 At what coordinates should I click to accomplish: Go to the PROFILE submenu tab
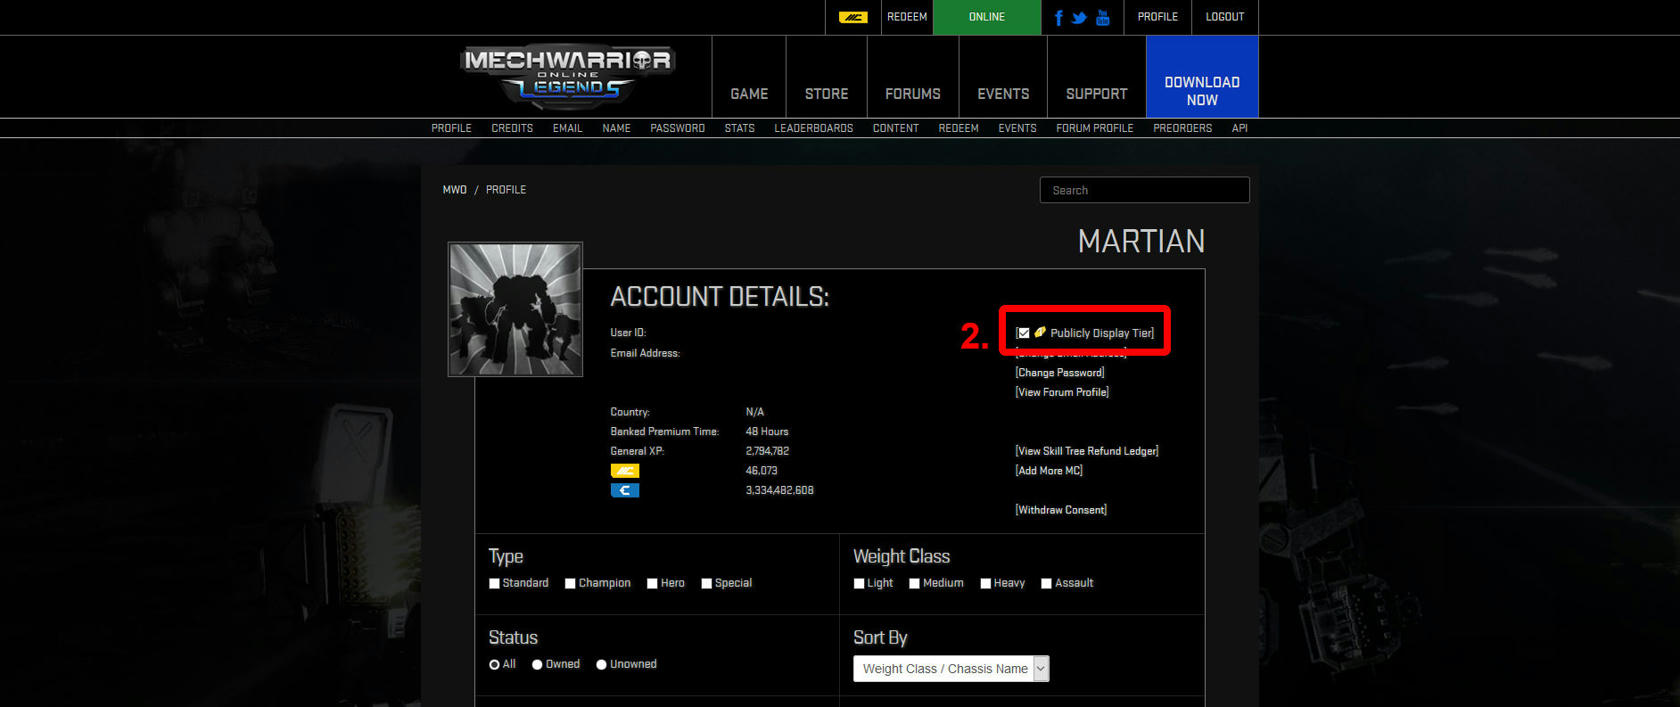[x=451, y=128]
